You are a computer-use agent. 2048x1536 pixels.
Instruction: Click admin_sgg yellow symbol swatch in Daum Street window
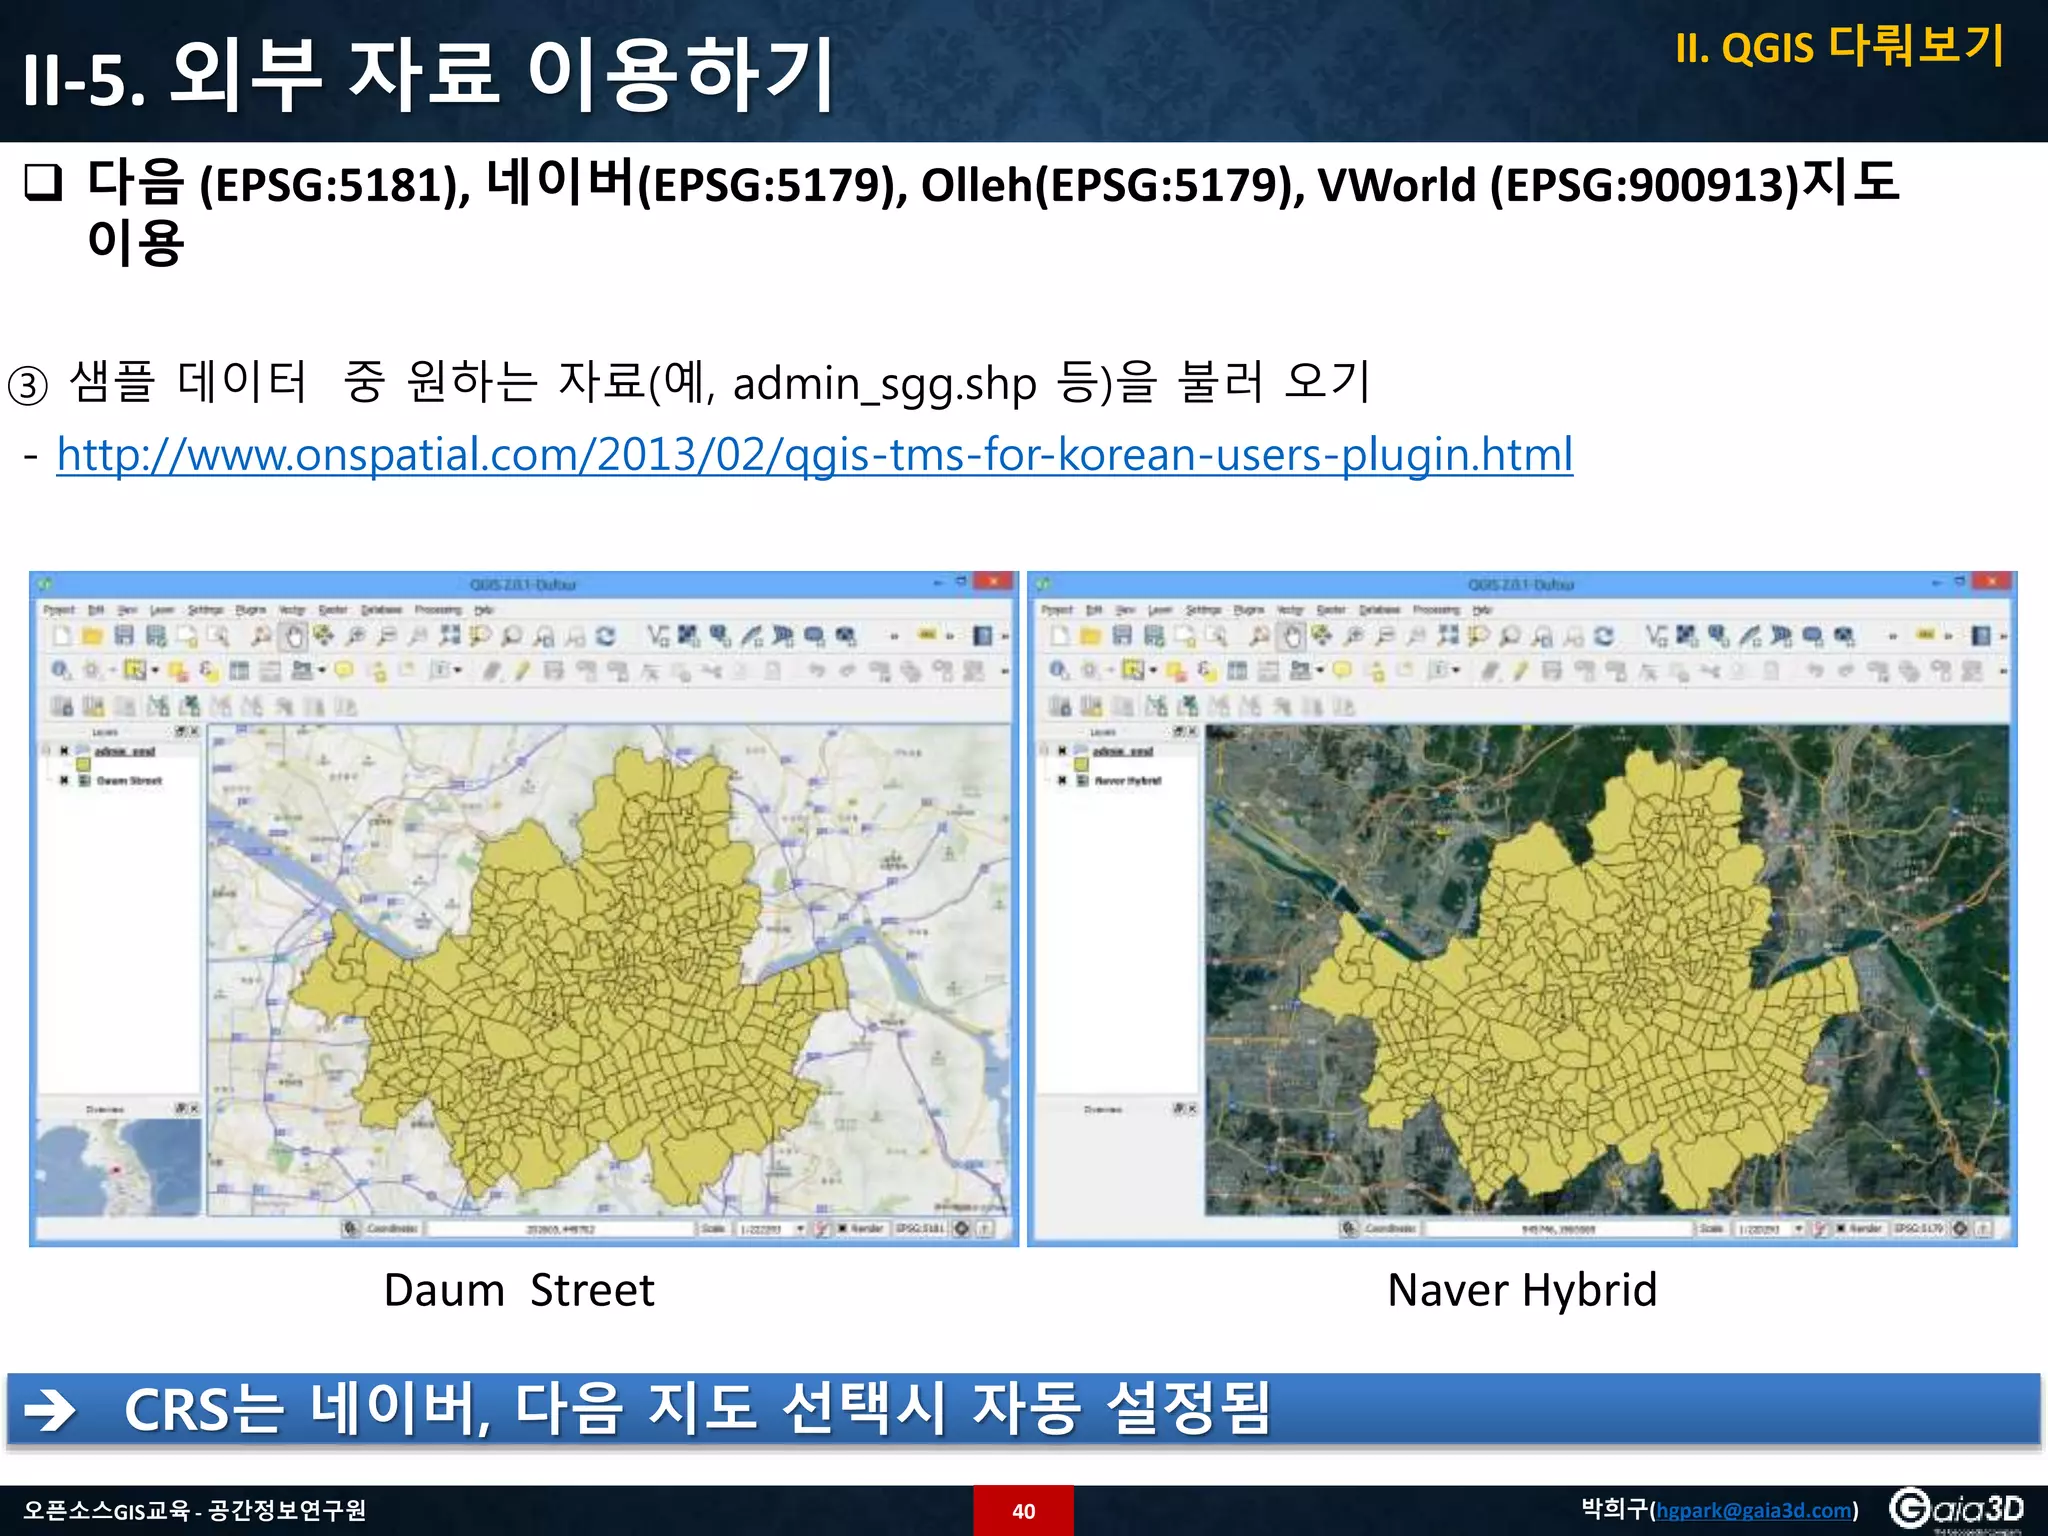click(x=84, y=765)
